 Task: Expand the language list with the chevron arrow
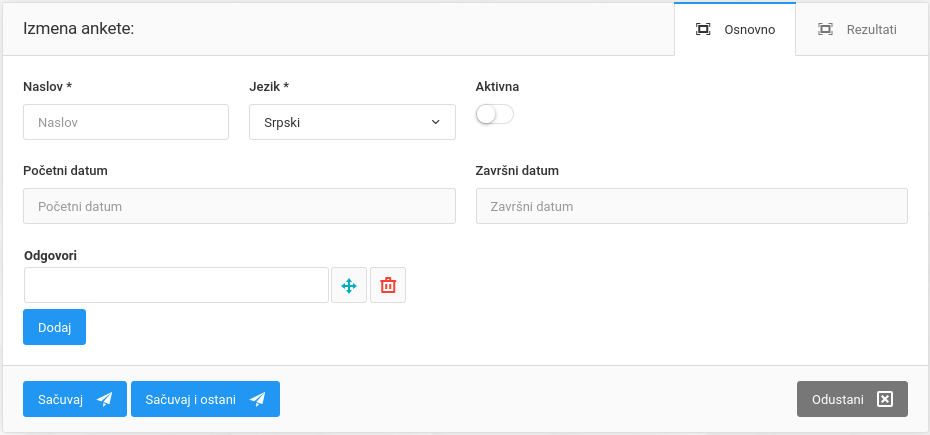click(x=436, y=122)
